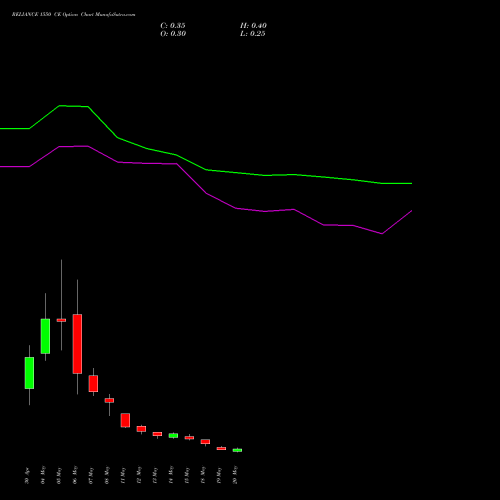Select the high value H: 0.40
The width and height of the screenshot is (500, 500).
pos(253,26)
